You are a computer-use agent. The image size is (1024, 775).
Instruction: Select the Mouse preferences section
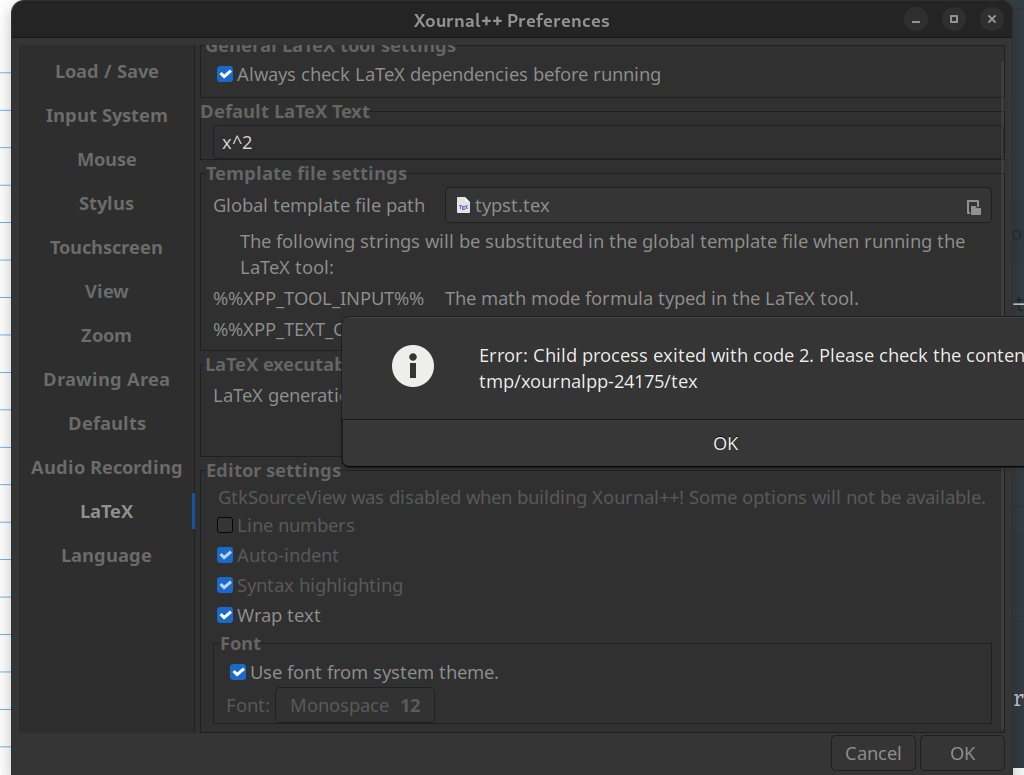tap(106, 159)
